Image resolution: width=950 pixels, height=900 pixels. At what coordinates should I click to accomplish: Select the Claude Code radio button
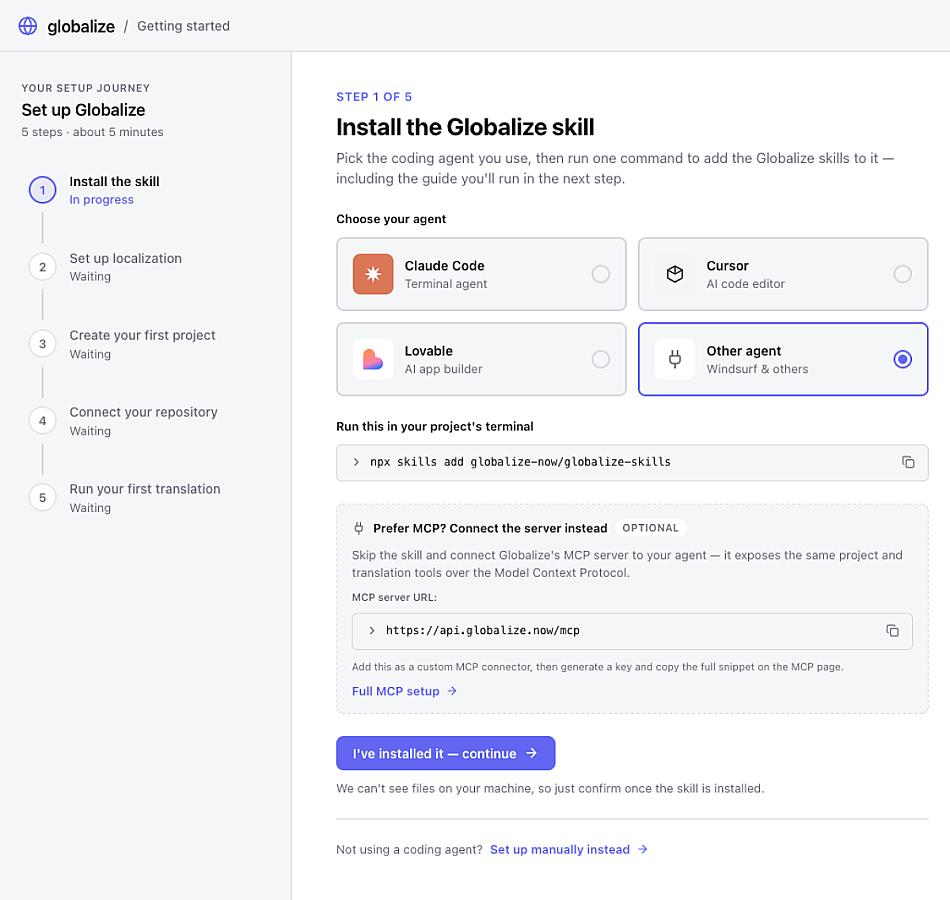[600, 274]
